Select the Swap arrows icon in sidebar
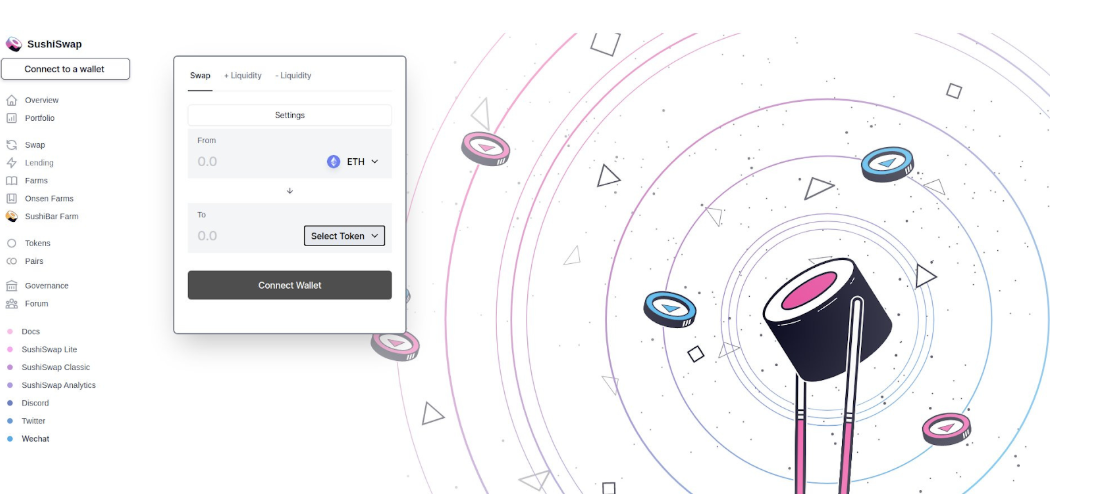Screen dimensions: 1094x497 (x=12, y=145)
